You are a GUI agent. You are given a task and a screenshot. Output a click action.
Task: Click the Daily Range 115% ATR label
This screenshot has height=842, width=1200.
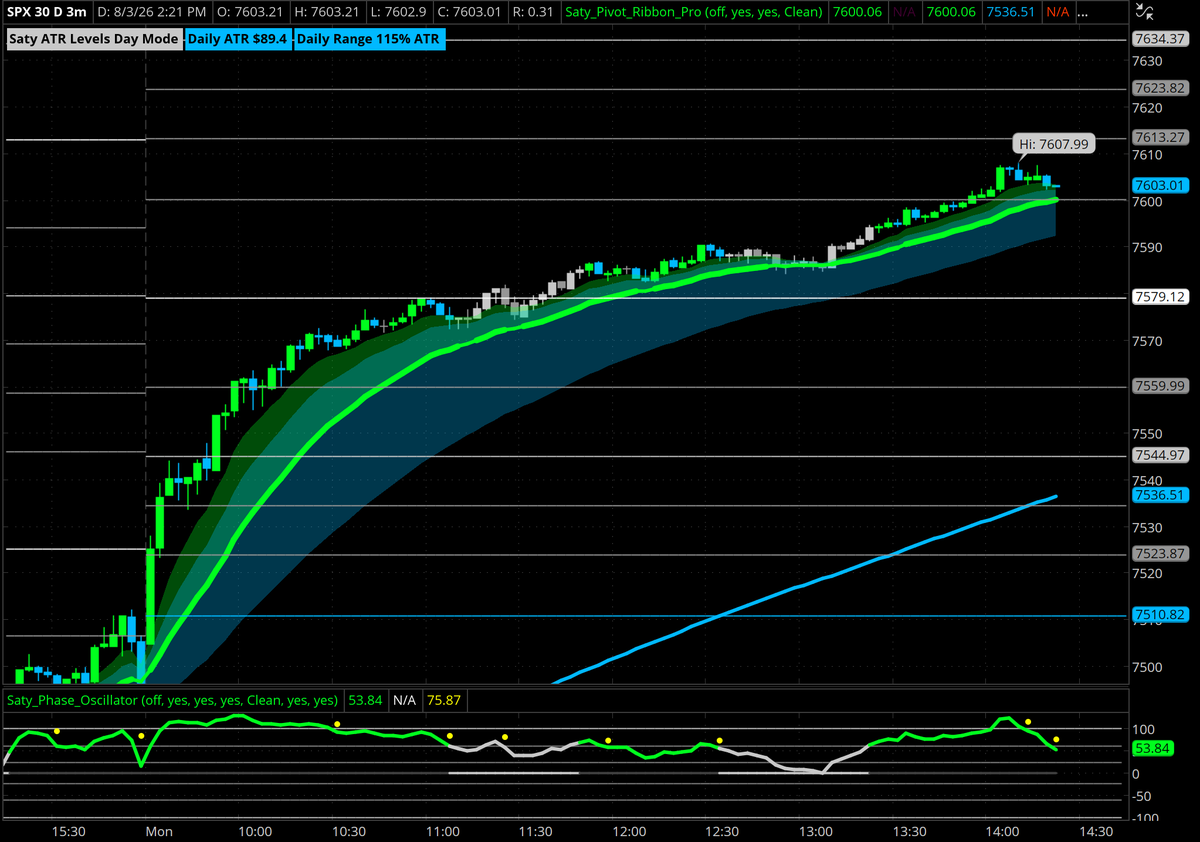[x=370, y=39]
